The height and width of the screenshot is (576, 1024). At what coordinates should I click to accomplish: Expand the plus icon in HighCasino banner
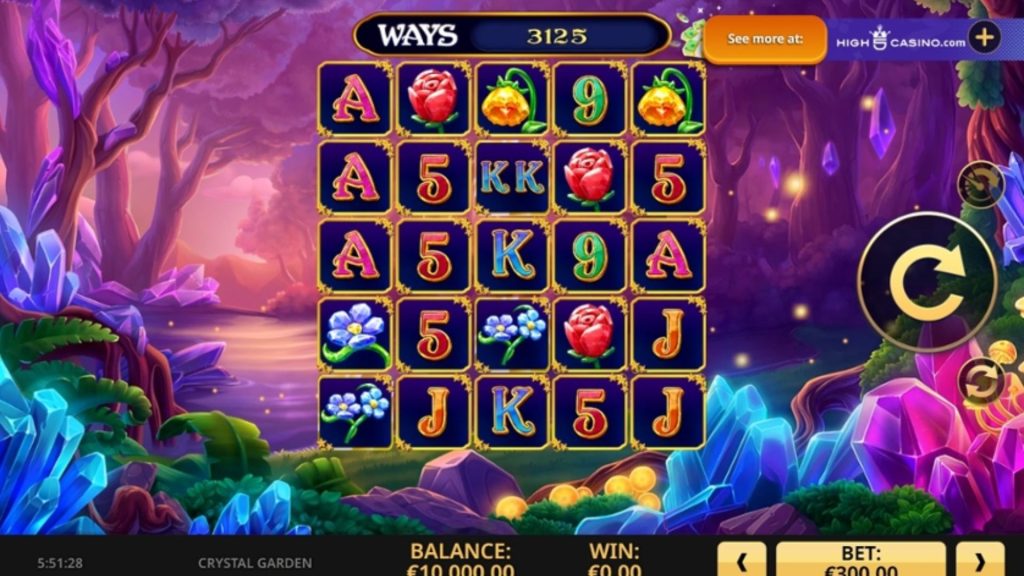click(985, 38)
